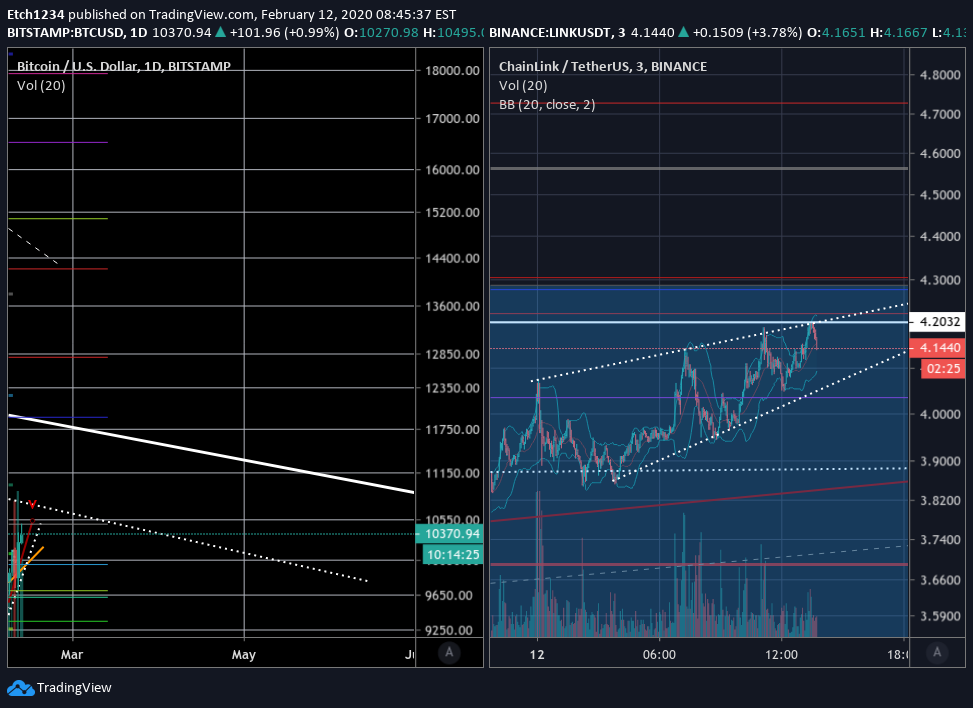Click the red 4.1440 current price label
The width and height of the screenshot is (973, 708).
point(937,348)
